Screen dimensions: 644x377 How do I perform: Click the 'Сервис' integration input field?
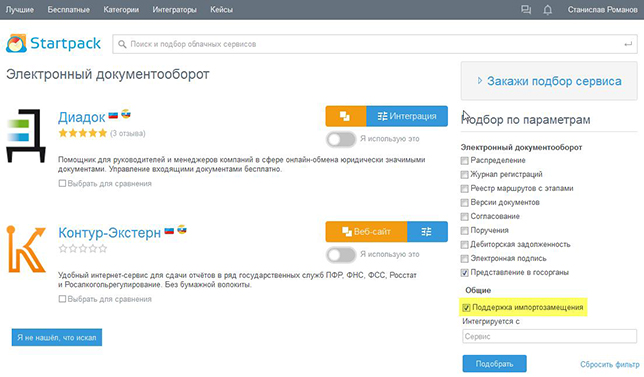pos(550,336)
